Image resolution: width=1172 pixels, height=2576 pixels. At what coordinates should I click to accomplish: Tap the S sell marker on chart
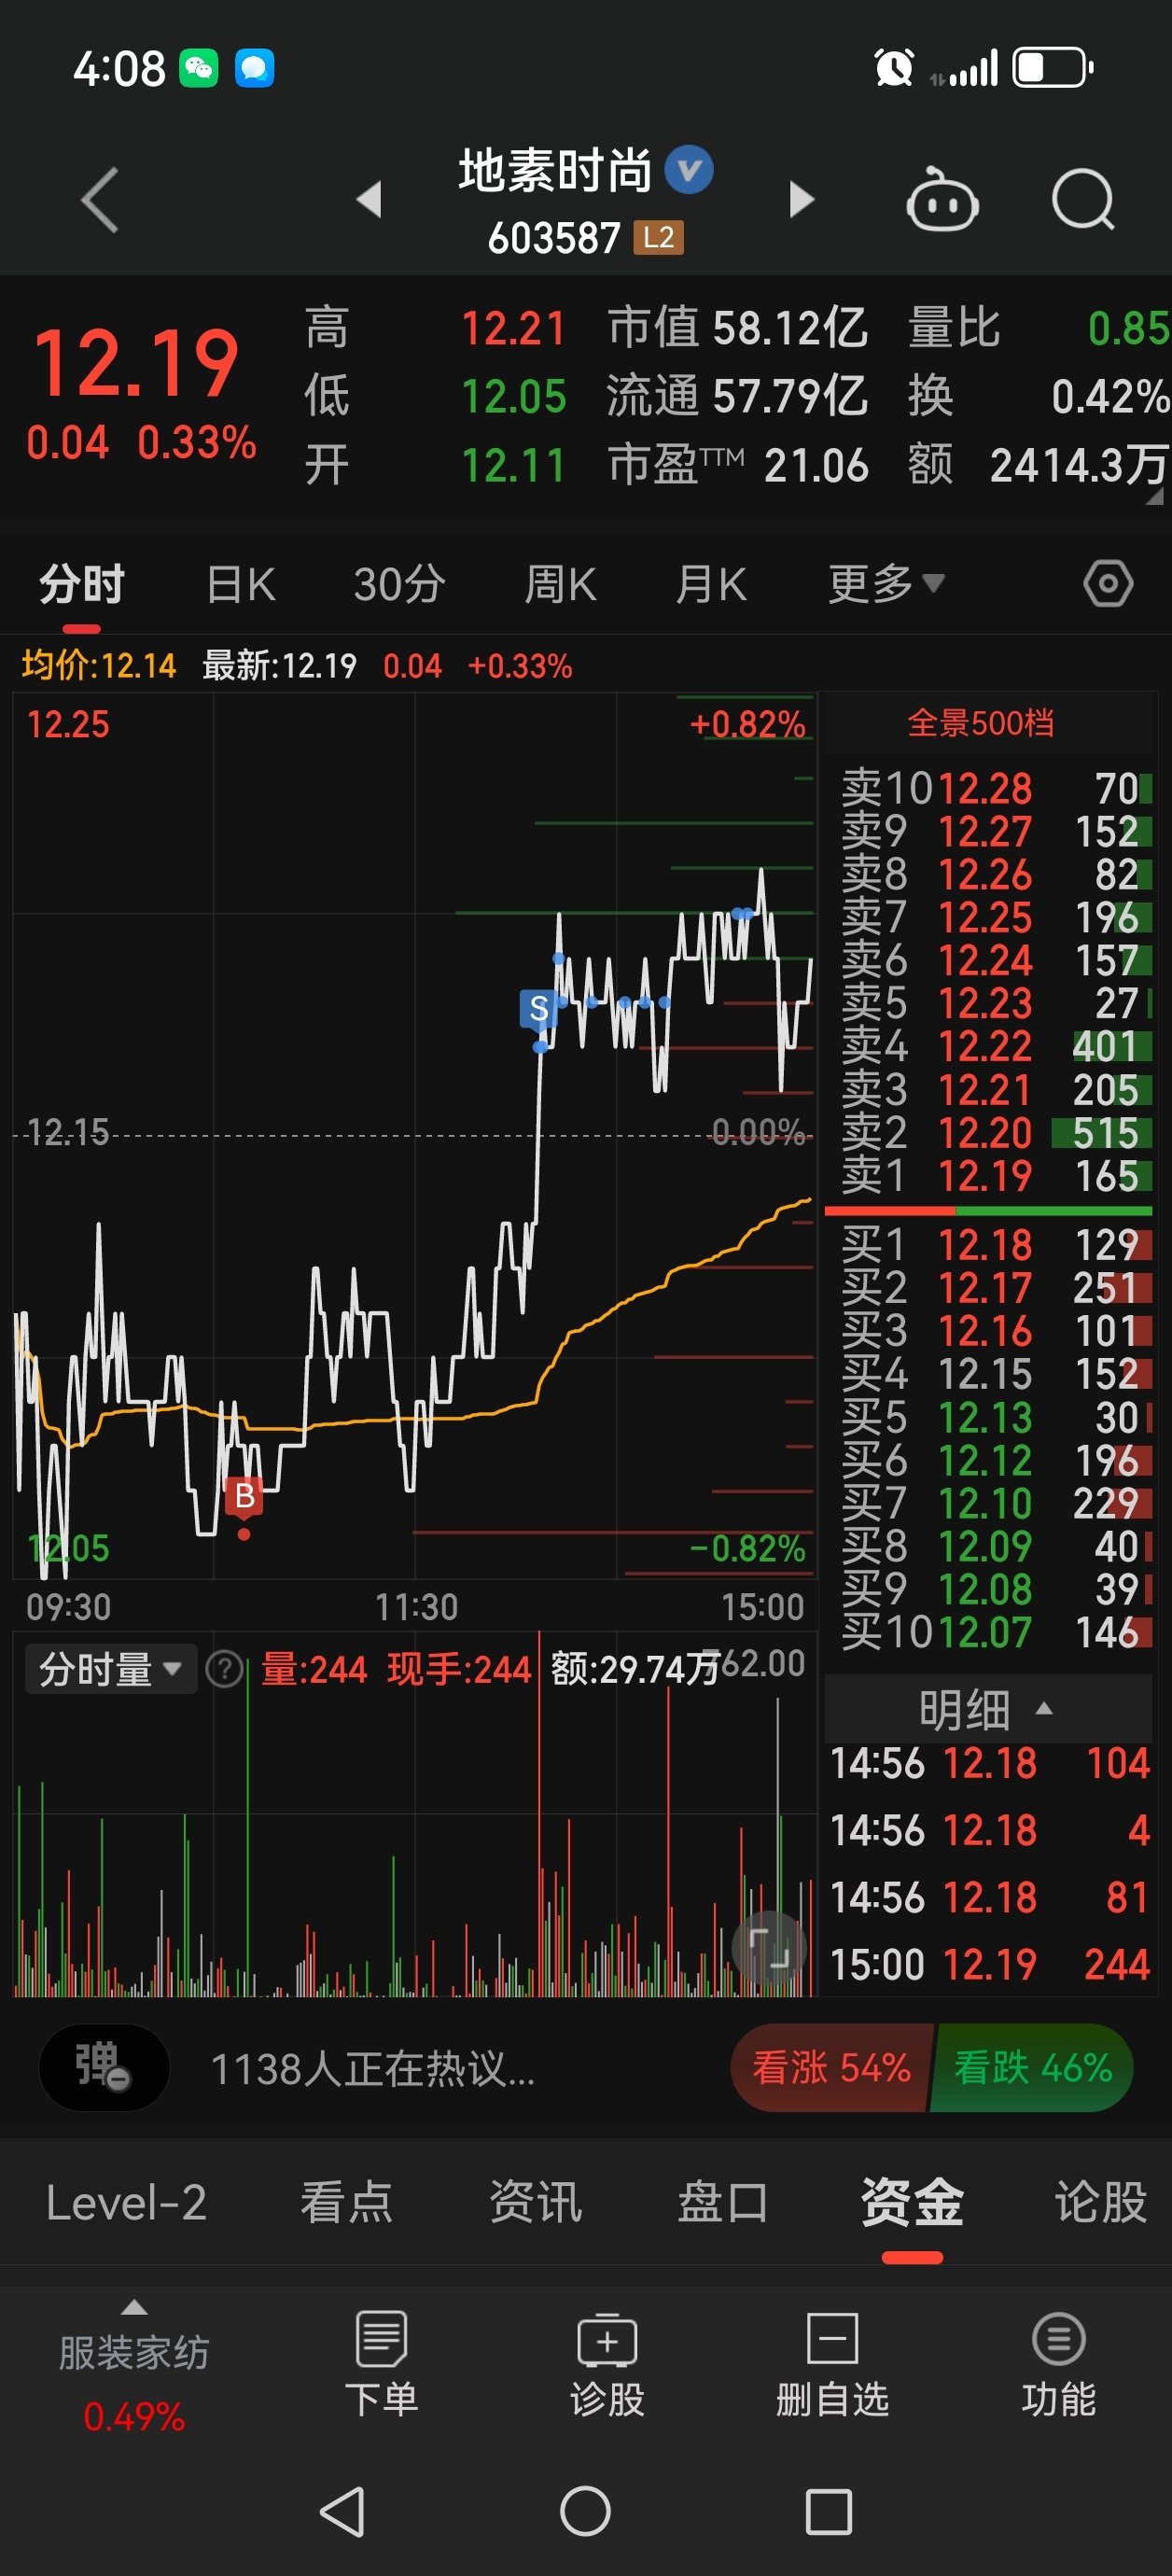point(538,1009)
